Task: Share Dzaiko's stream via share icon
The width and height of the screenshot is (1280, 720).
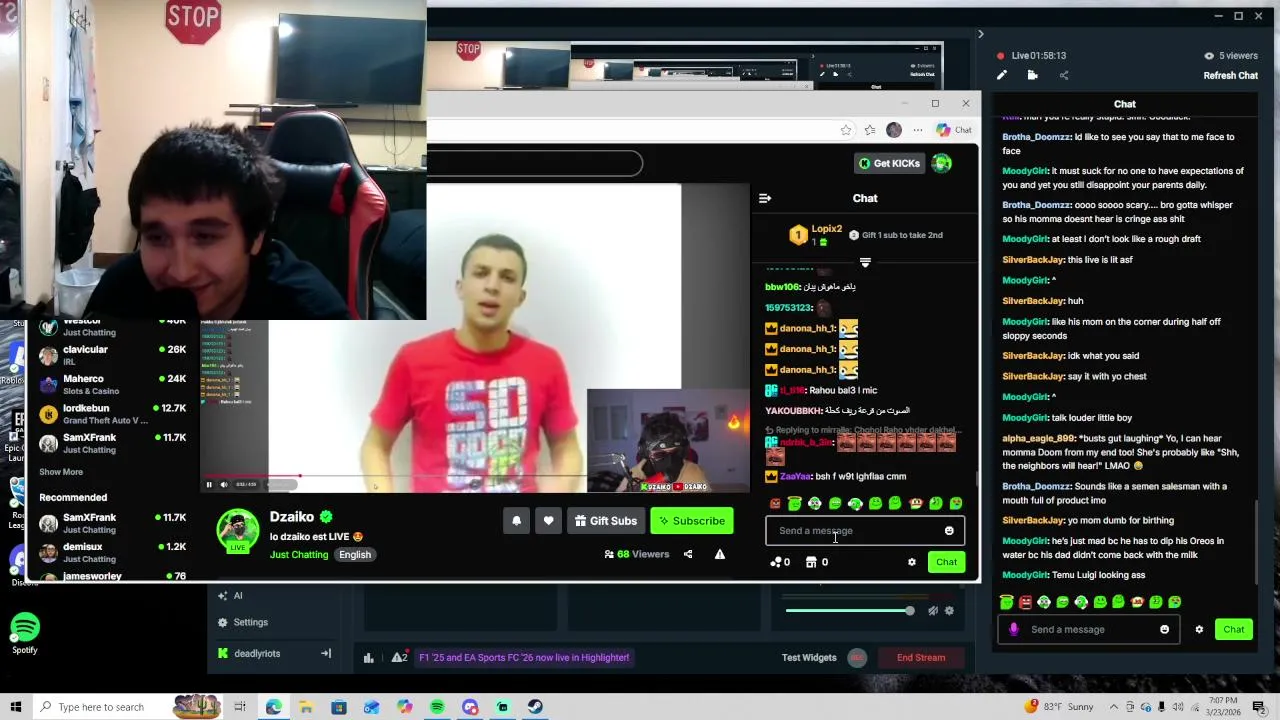Action: (x=688, y=554)
